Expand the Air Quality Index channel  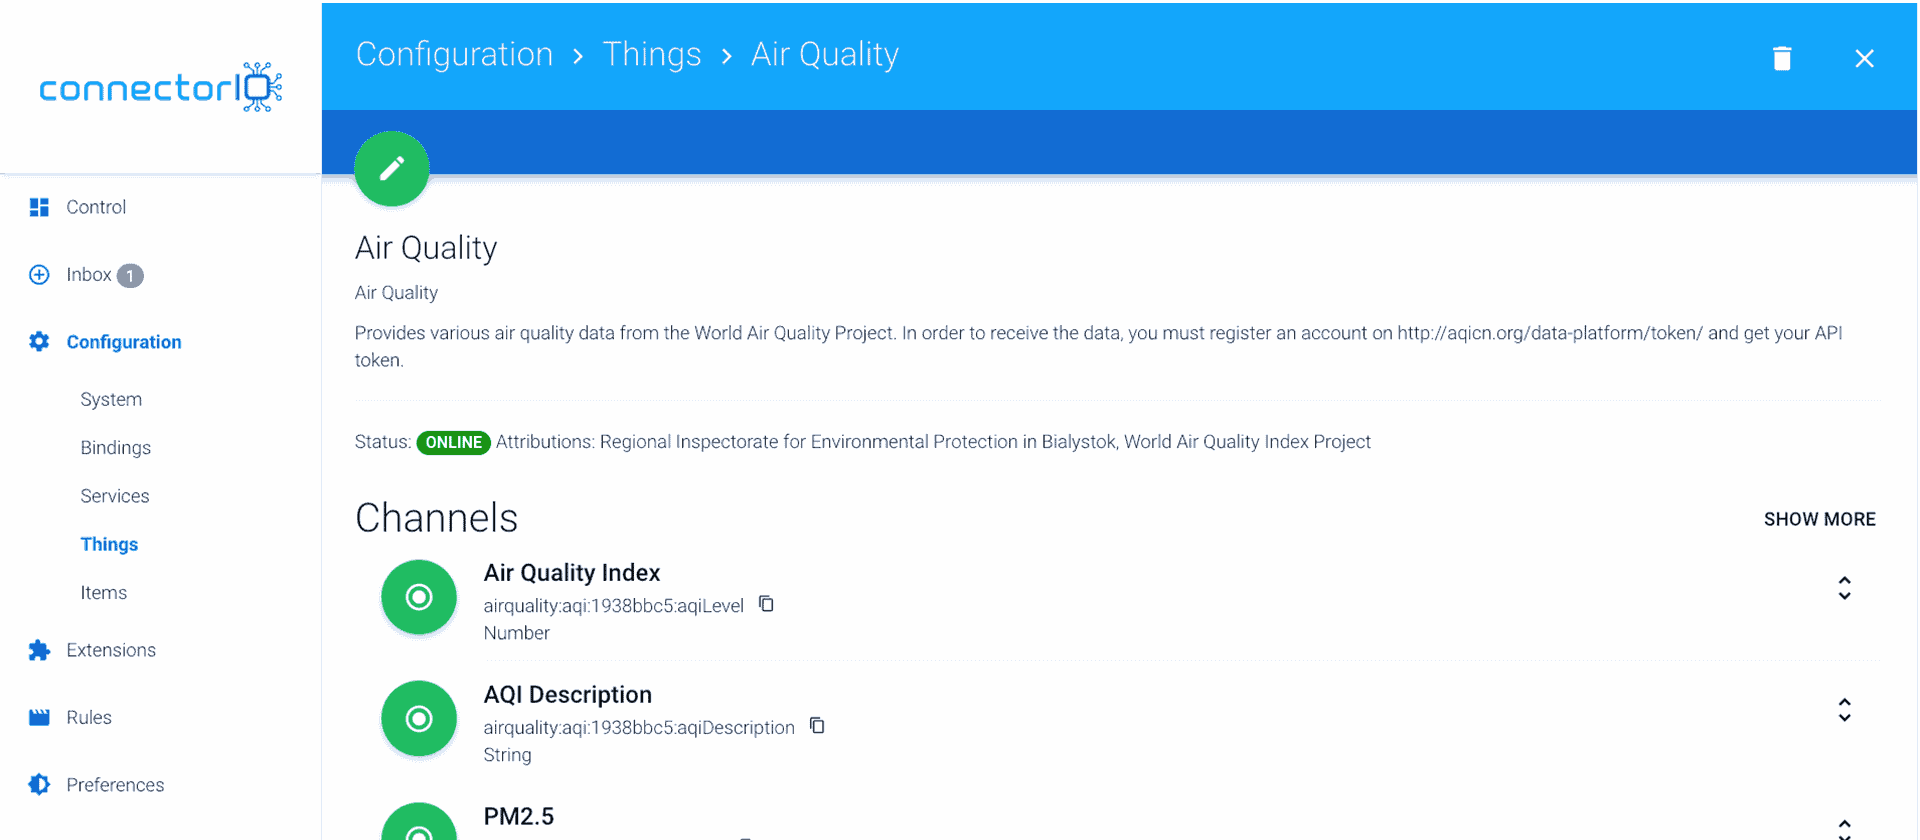[1844, 588]
